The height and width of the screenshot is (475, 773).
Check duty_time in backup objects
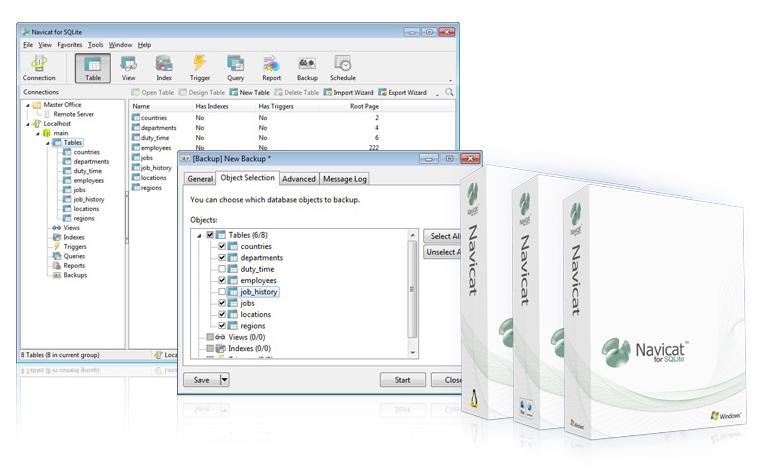pyautogui.click(x=222, y=269)
